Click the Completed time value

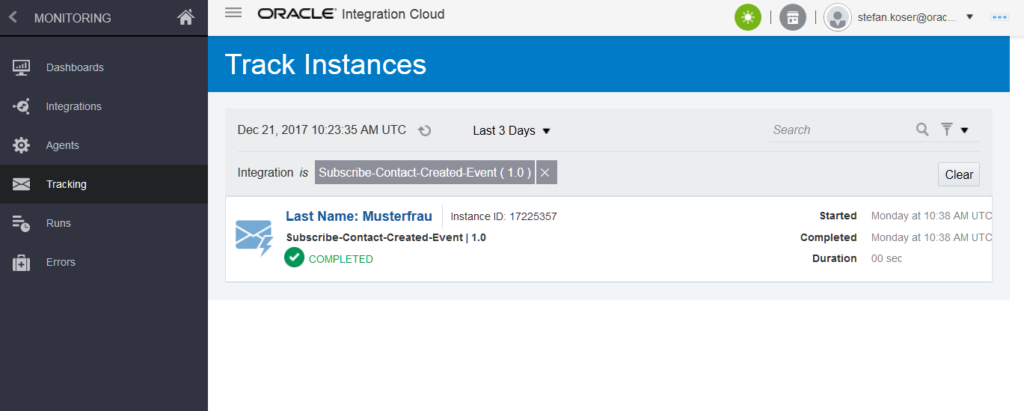[x=932, y=238]
